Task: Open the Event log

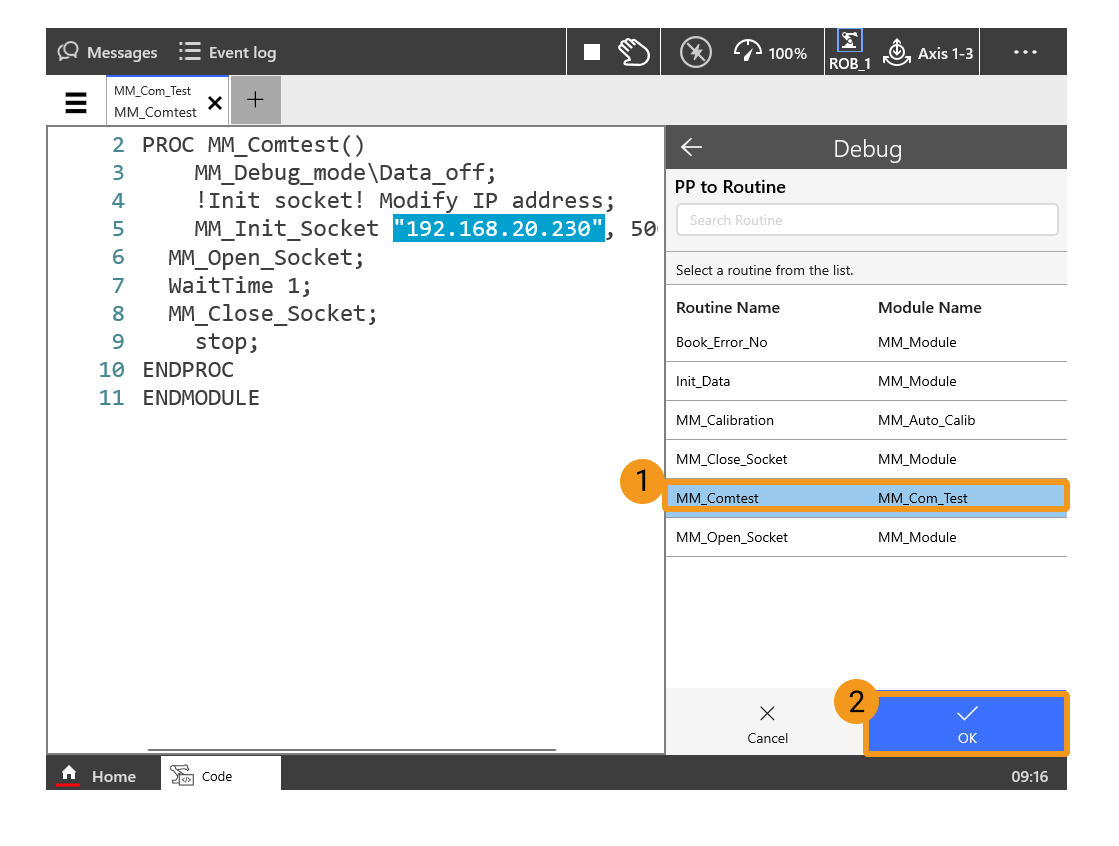Action: coord(227,52)
